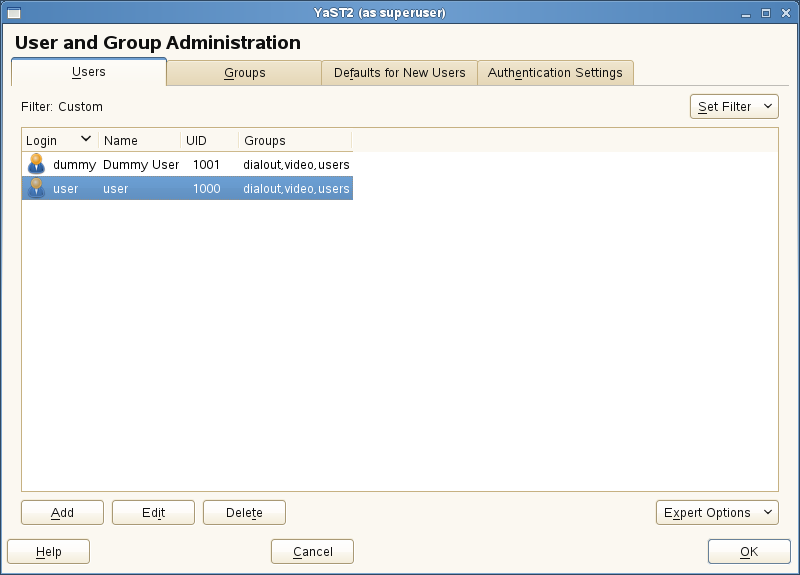The width and height of the screenshot is (800, 575).
Task: Click the Add button
Action: point(62,513)
